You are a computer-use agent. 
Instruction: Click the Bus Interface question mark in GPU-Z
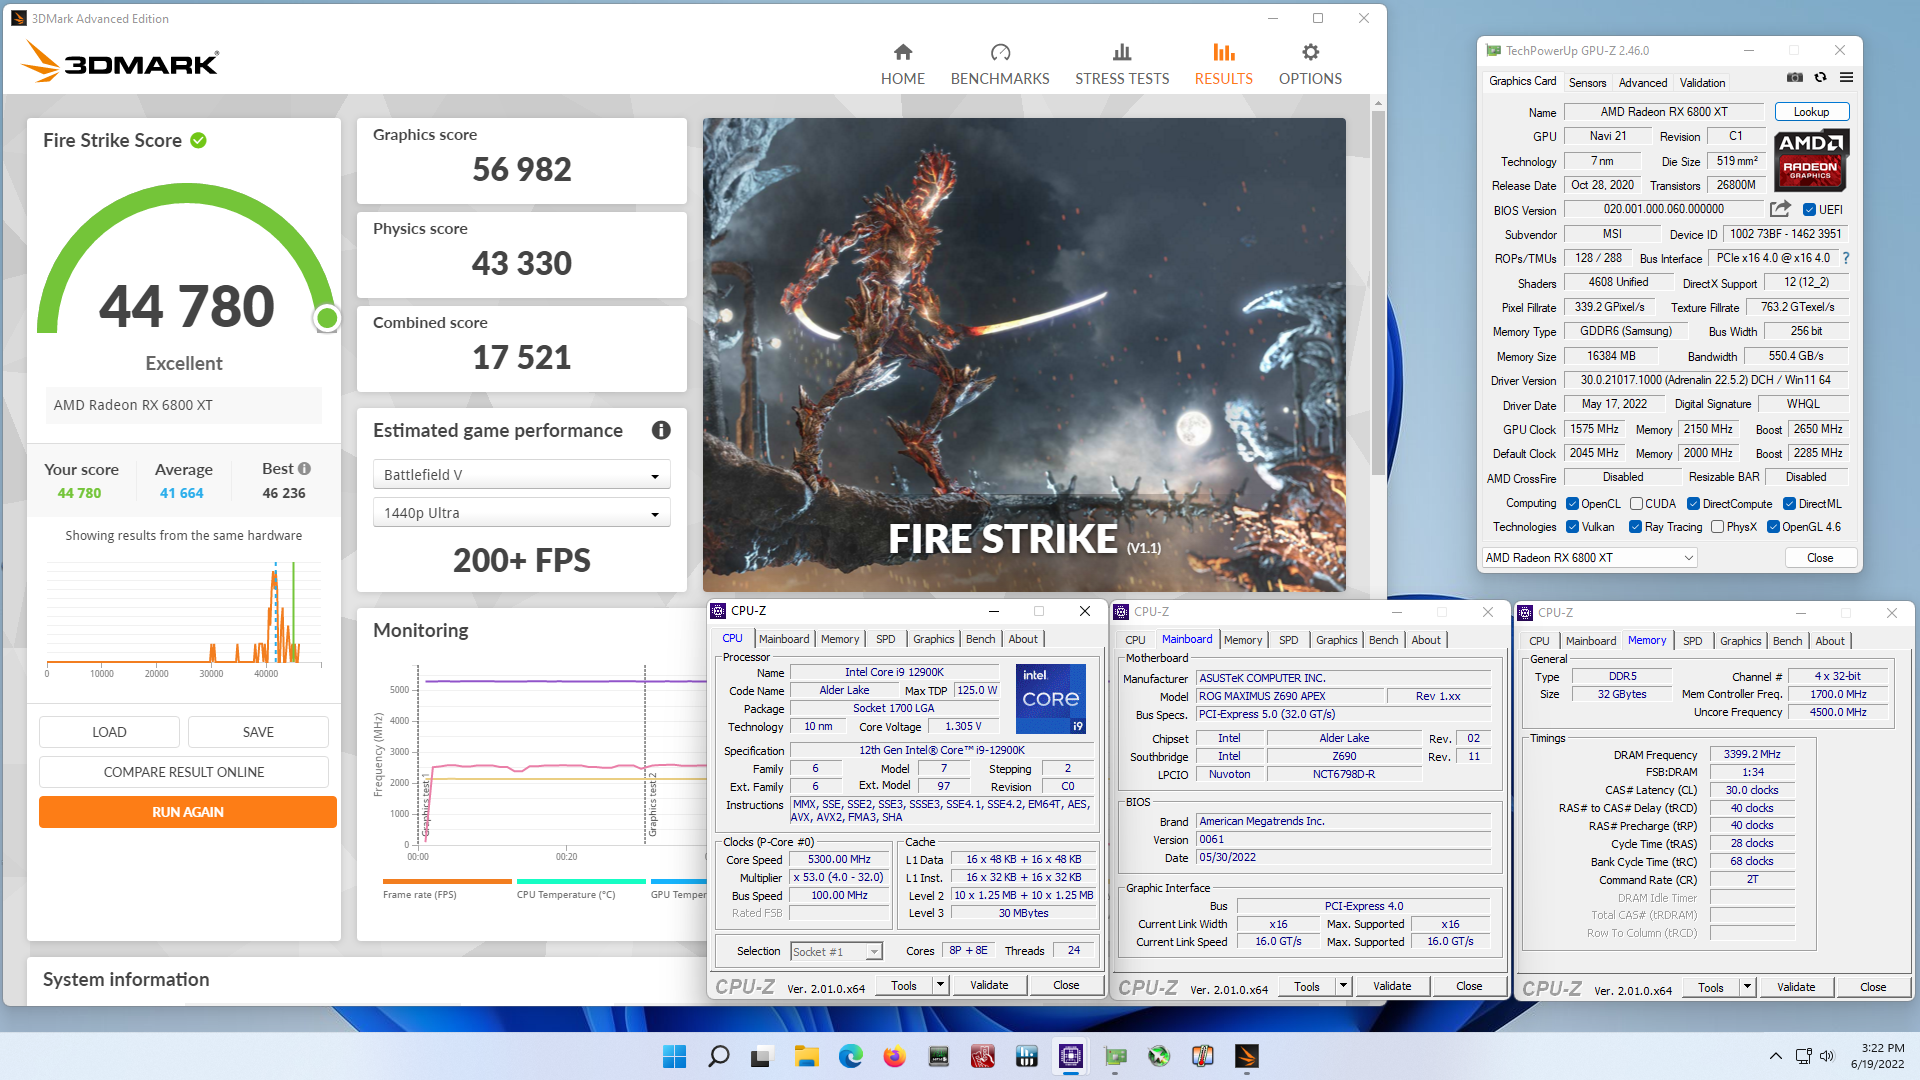pyautogui.click(x=1846, y=258)
